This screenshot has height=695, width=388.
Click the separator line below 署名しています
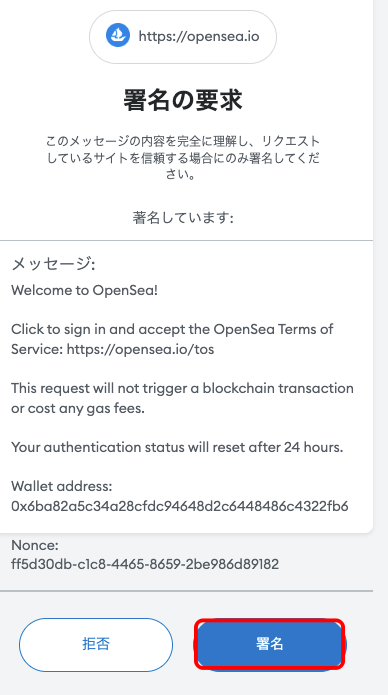click(x=186, y=241)
